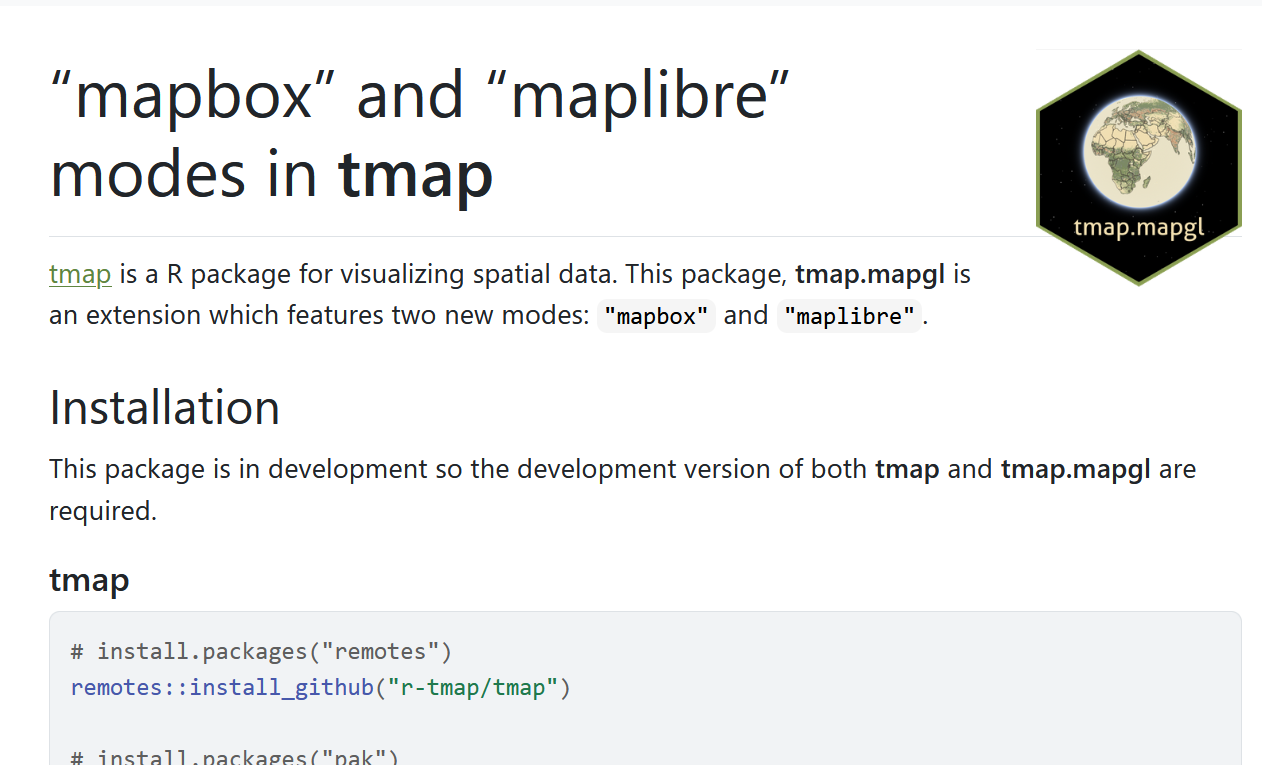Click the "r-tmap/tmap" string in the code
Screen dimensions: 1262x765
(x=472, y=688)
